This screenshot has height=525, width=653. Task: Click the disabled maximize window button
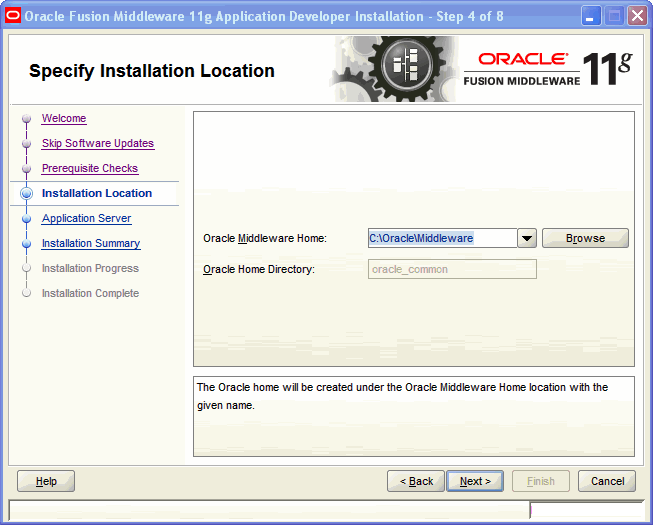[614, 16]
